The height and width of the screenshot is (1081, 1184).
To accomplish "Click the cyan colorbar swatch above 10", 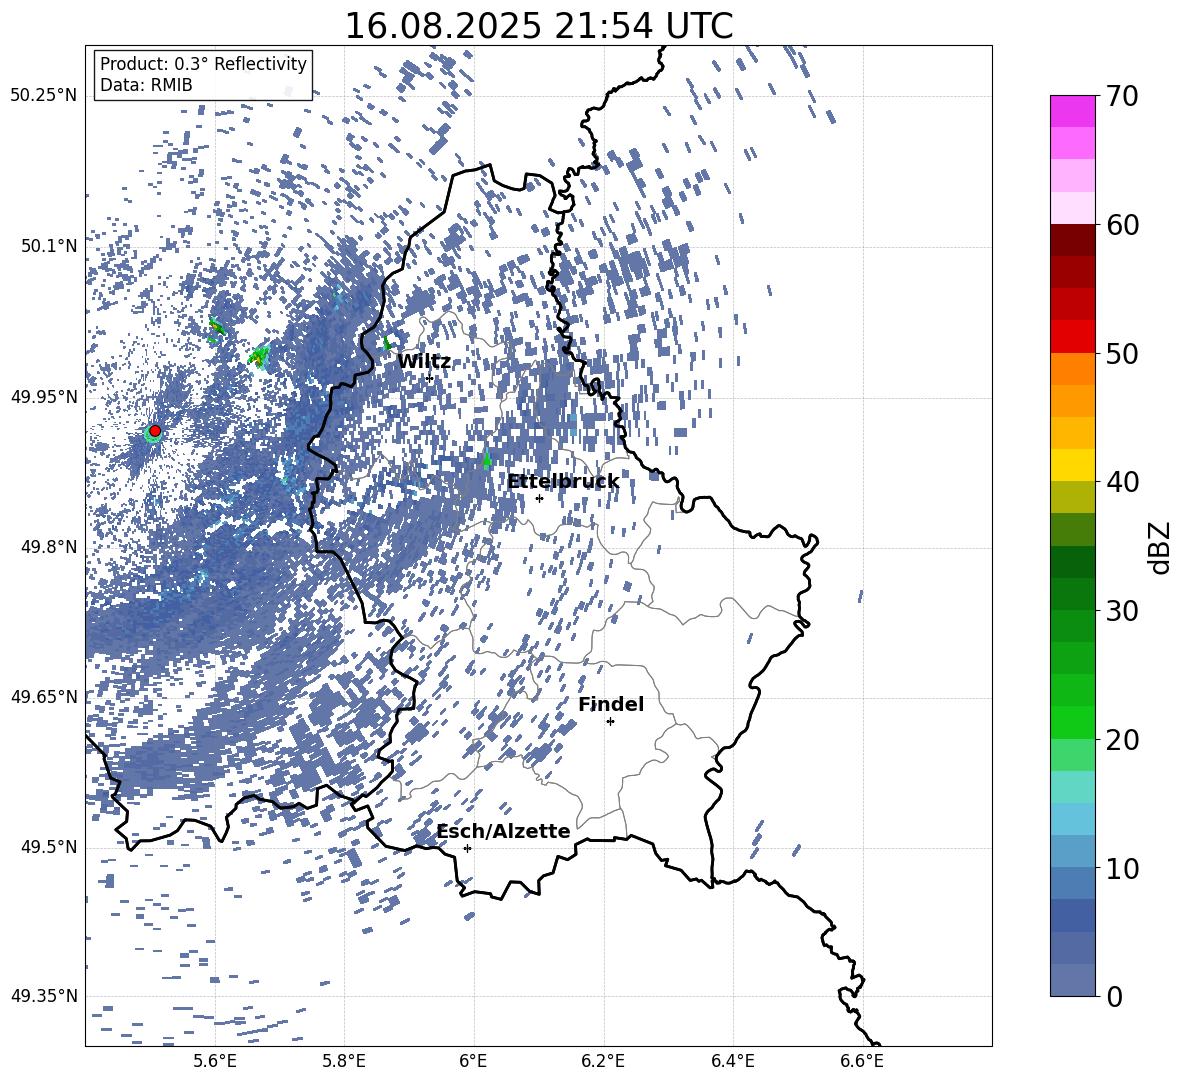I will coord(1072,819).
